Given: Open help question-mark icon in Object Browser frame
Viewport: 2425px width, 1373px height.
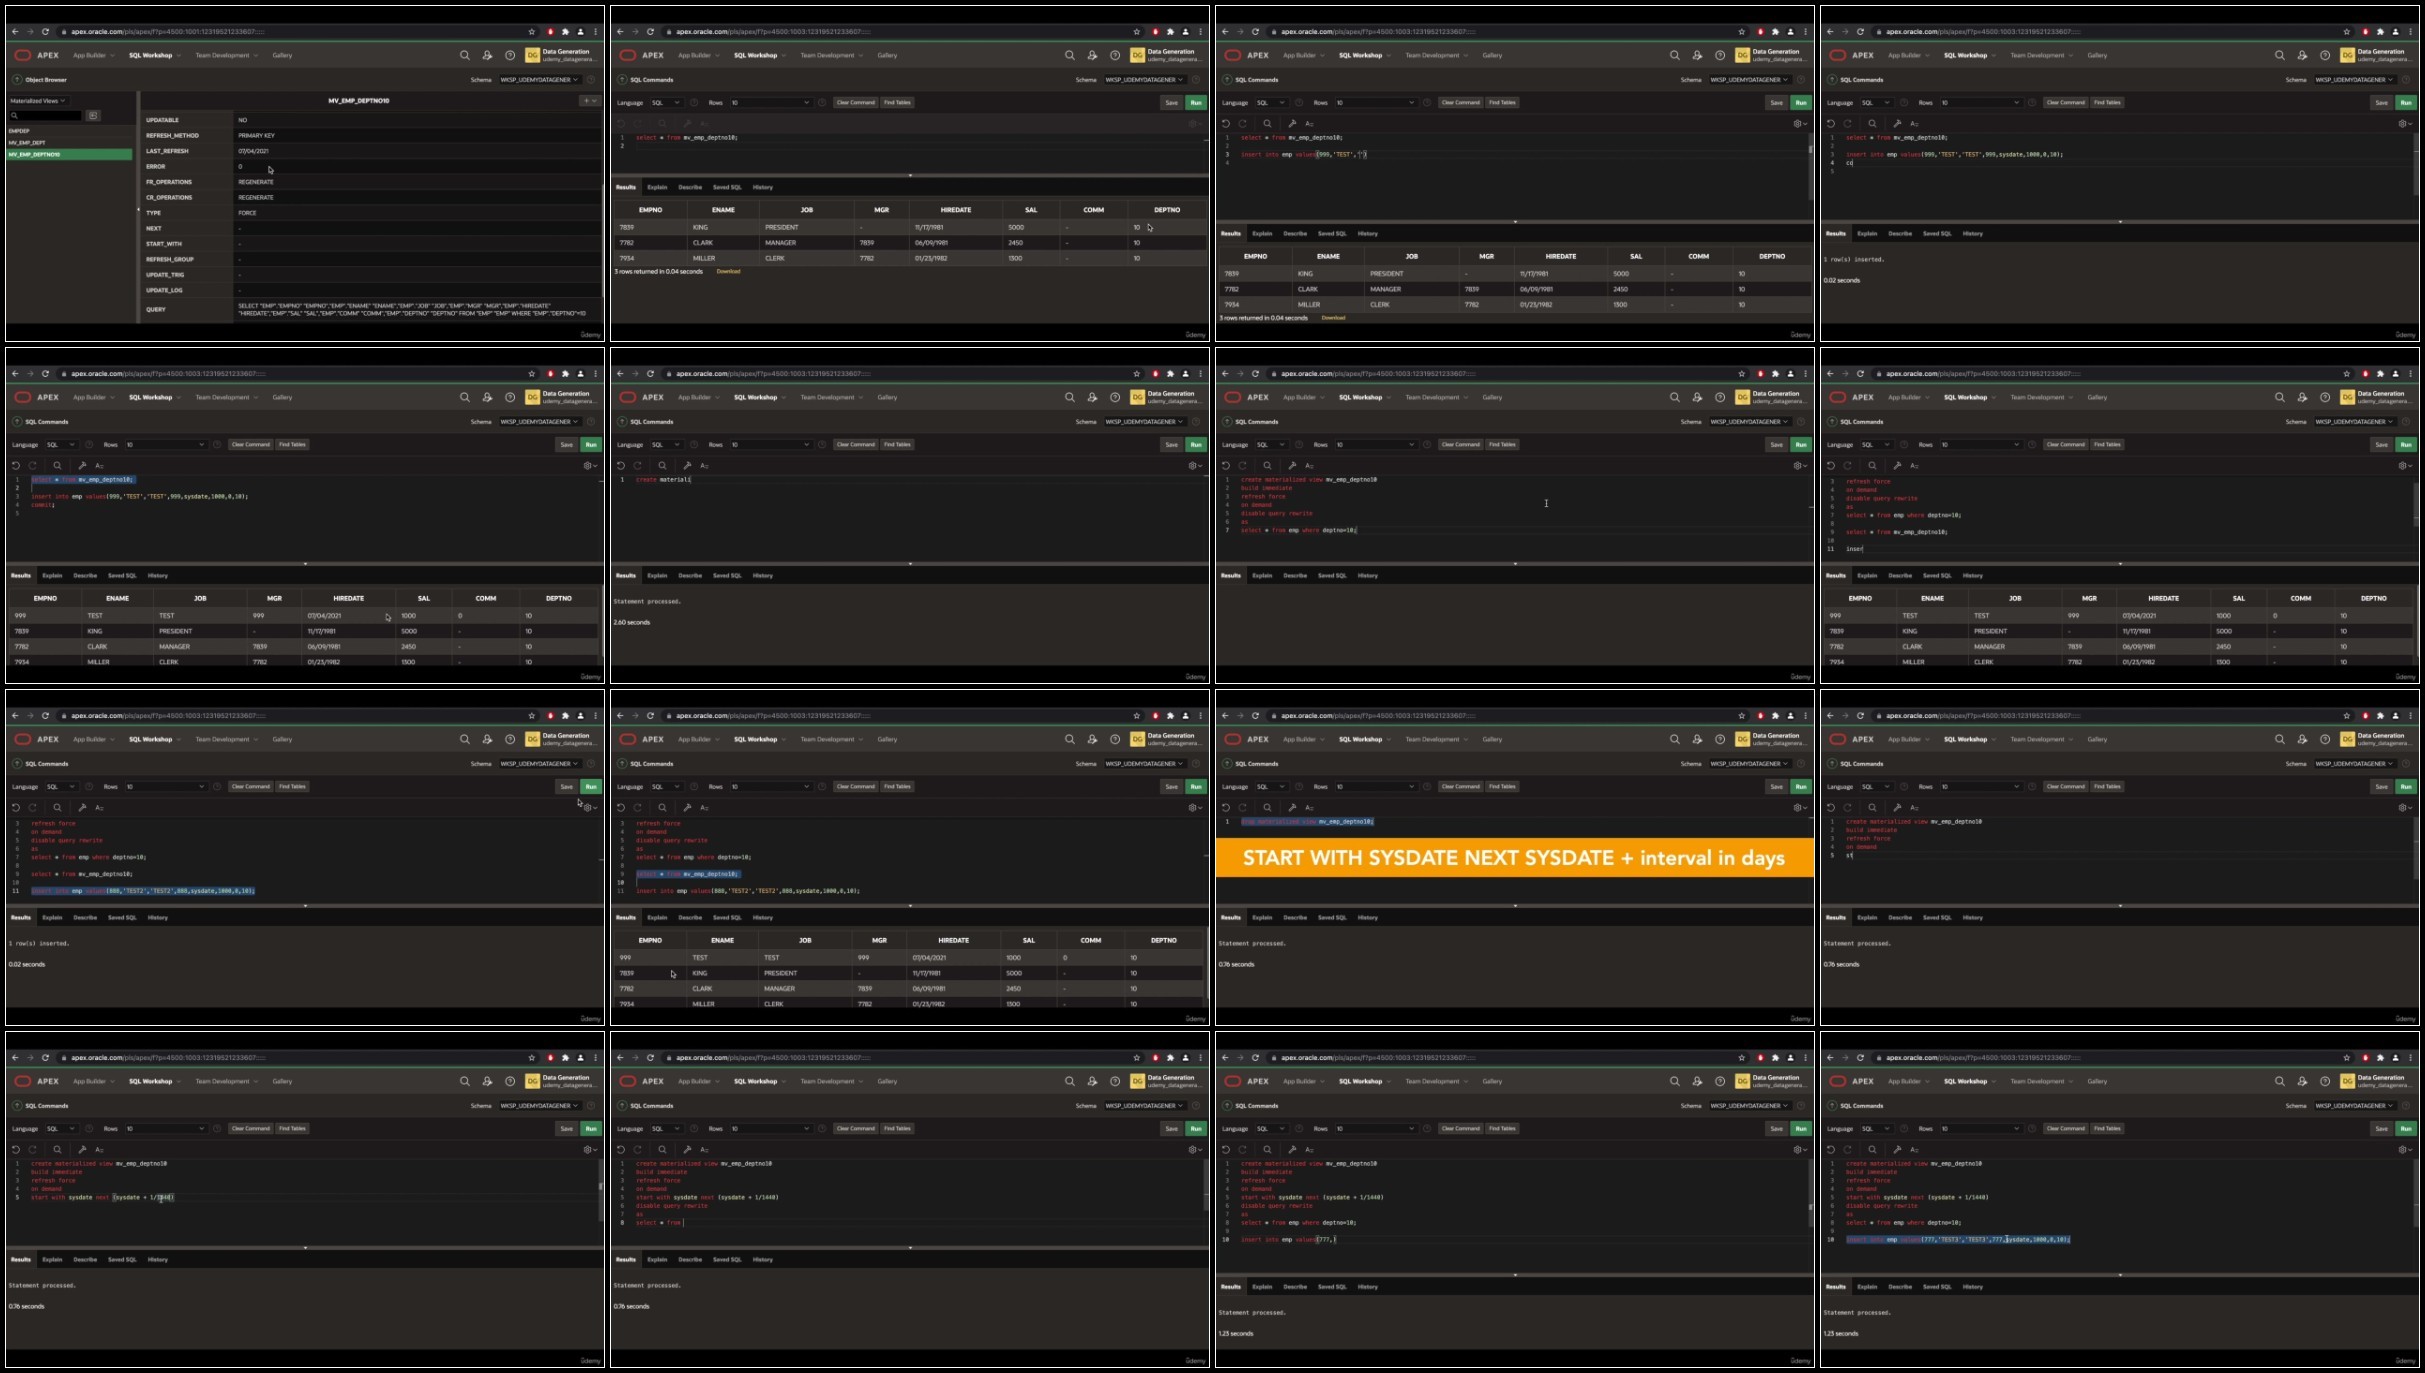Looking at the screenshot, I should (510, 55).
